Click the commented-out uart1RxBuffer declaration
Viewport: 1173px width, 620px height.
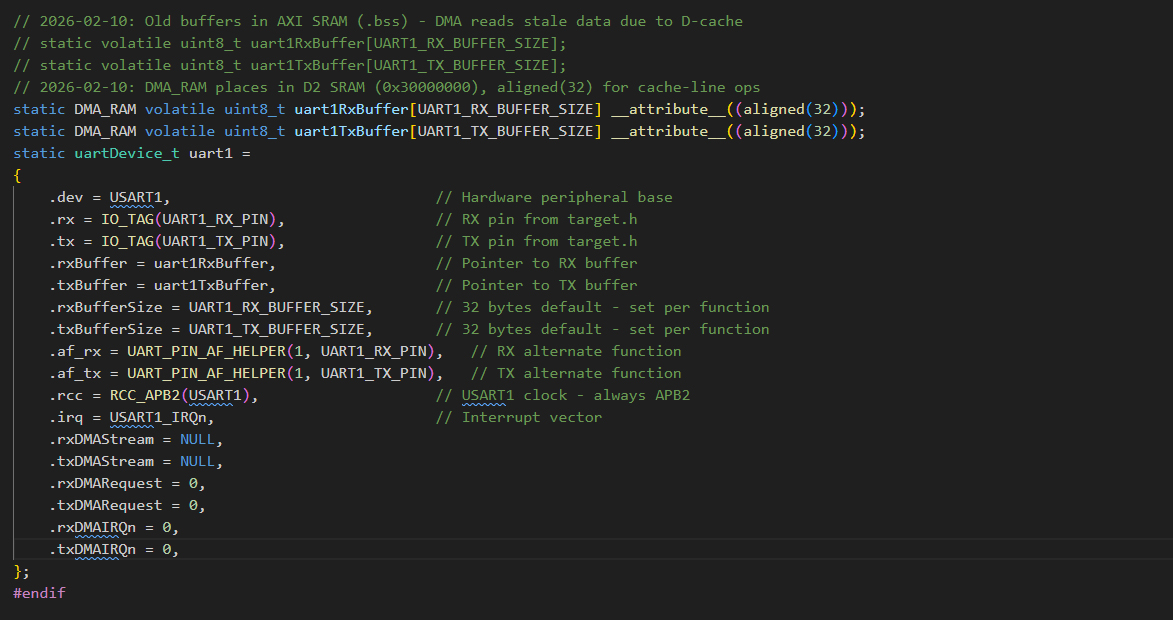click(x=283, y=43)
